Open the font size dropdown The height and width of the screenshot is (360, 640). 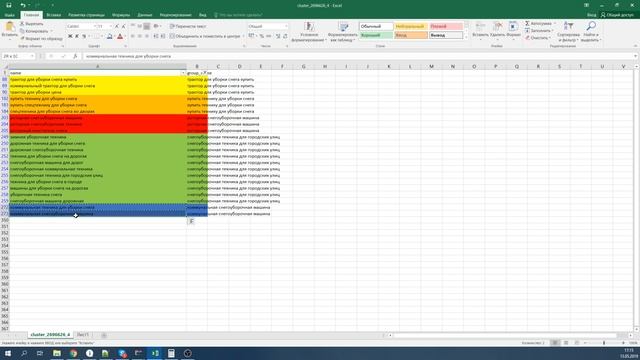111,26
